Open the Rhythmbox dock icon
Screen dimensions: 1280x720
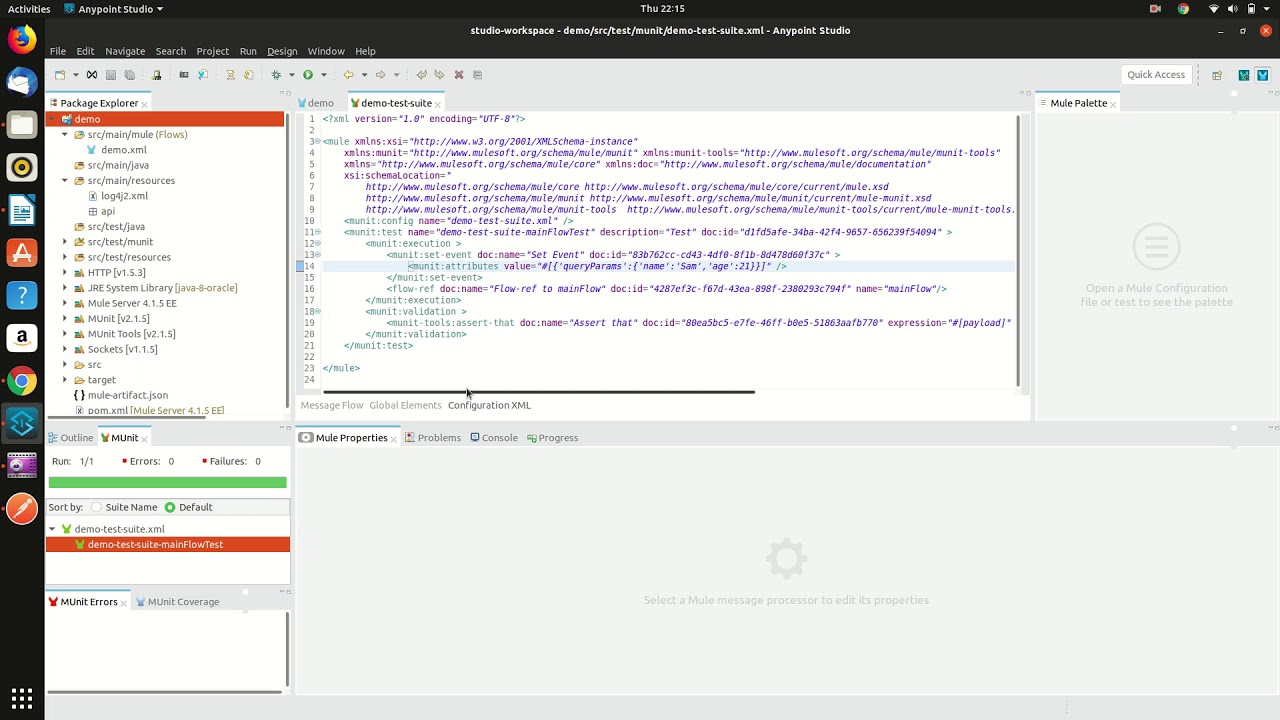(x=22, y=167)
